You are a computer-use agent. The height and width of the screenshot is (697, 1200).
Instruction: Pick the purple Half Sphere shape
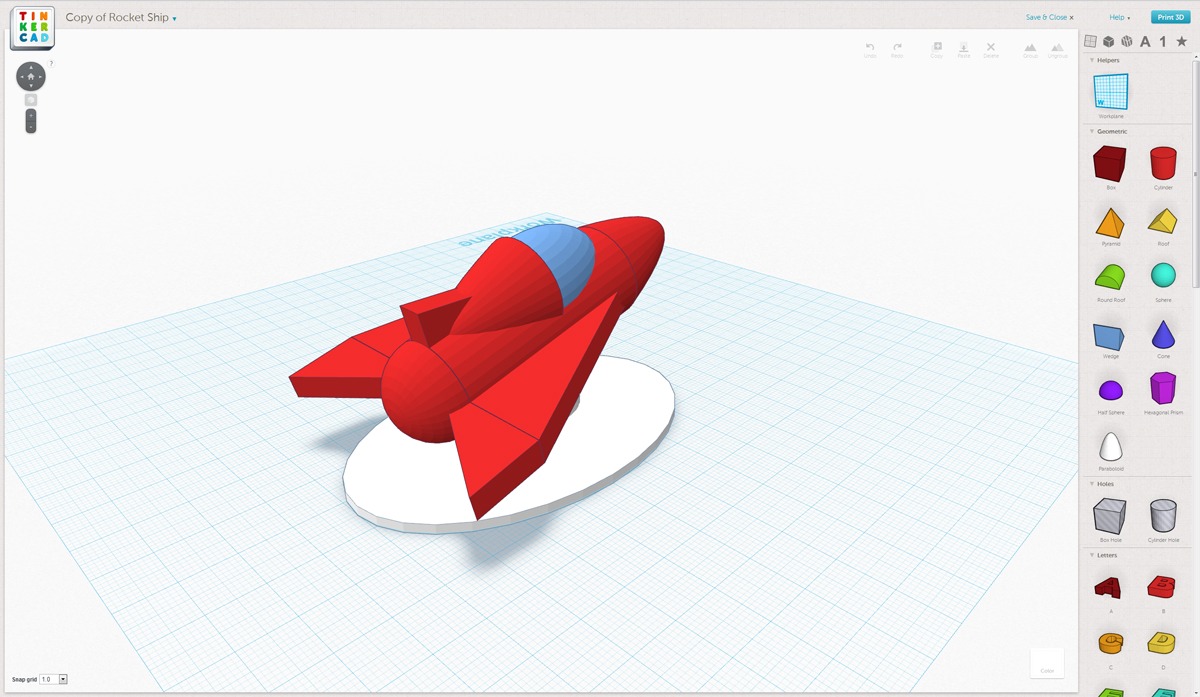pyautogui.click(x=1110, y=392)
